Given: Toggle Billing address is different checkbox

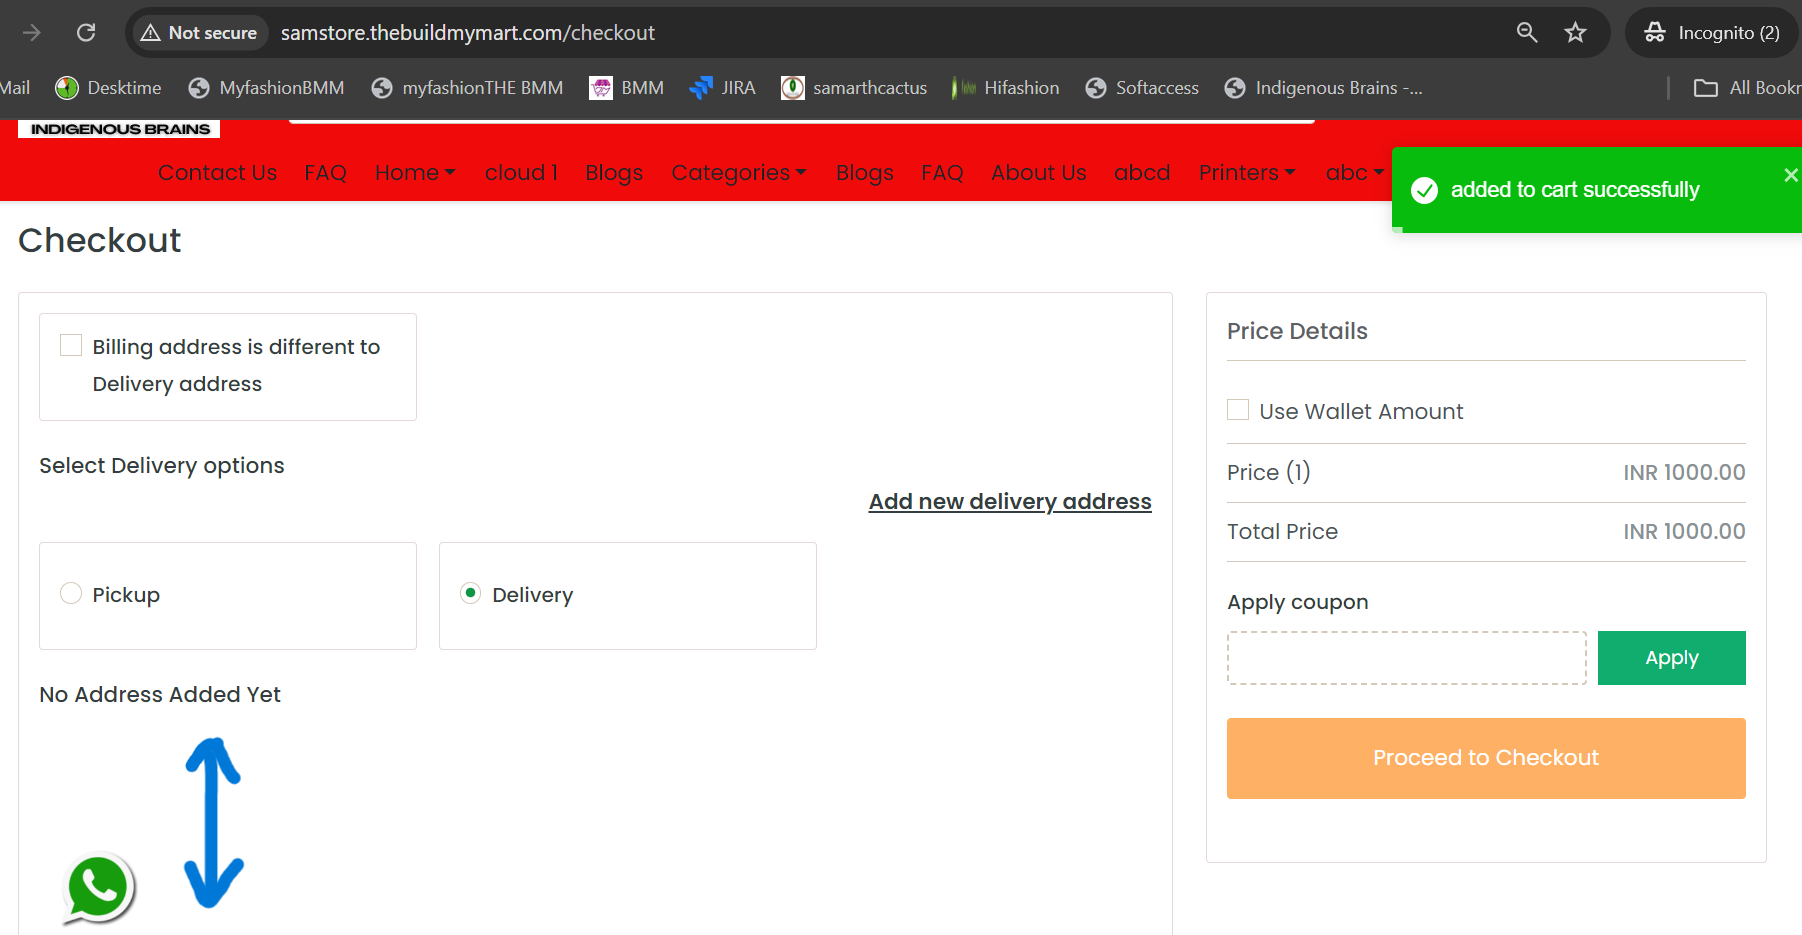Looking at the screenshot, I should point(71,345).
